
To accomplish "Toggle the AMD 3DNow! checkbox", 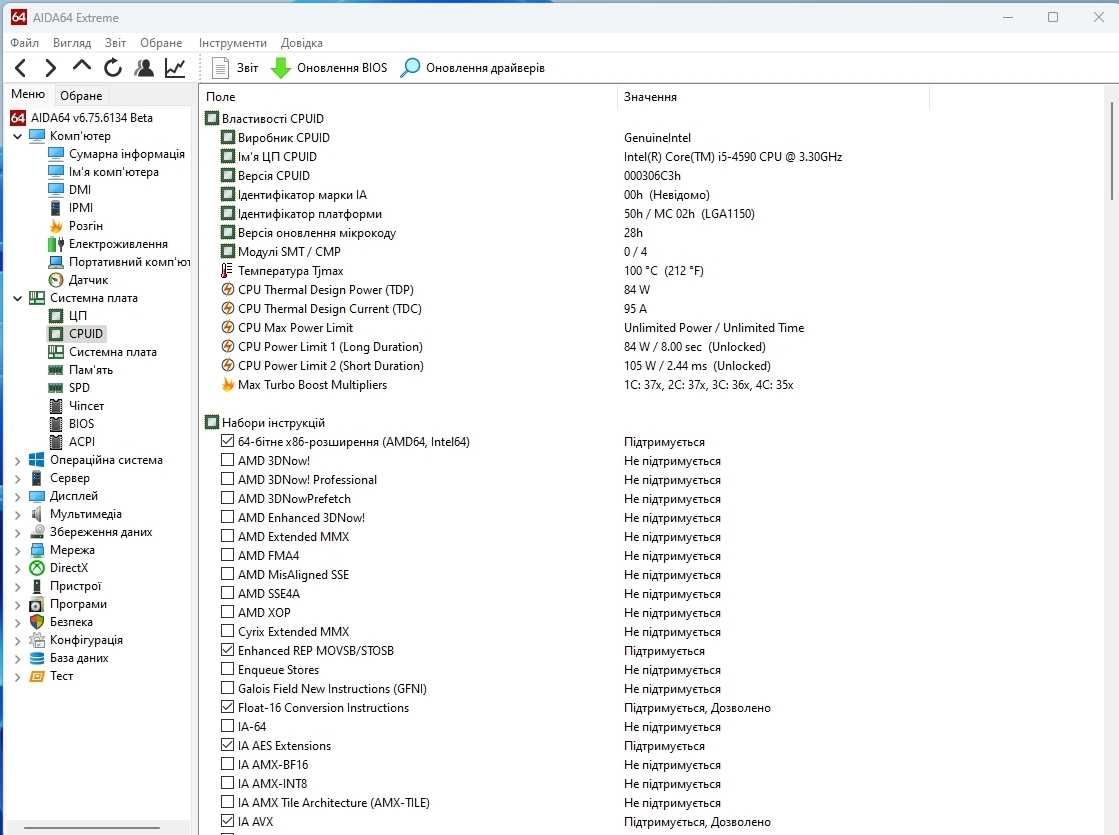I will (x=227, y=460).
